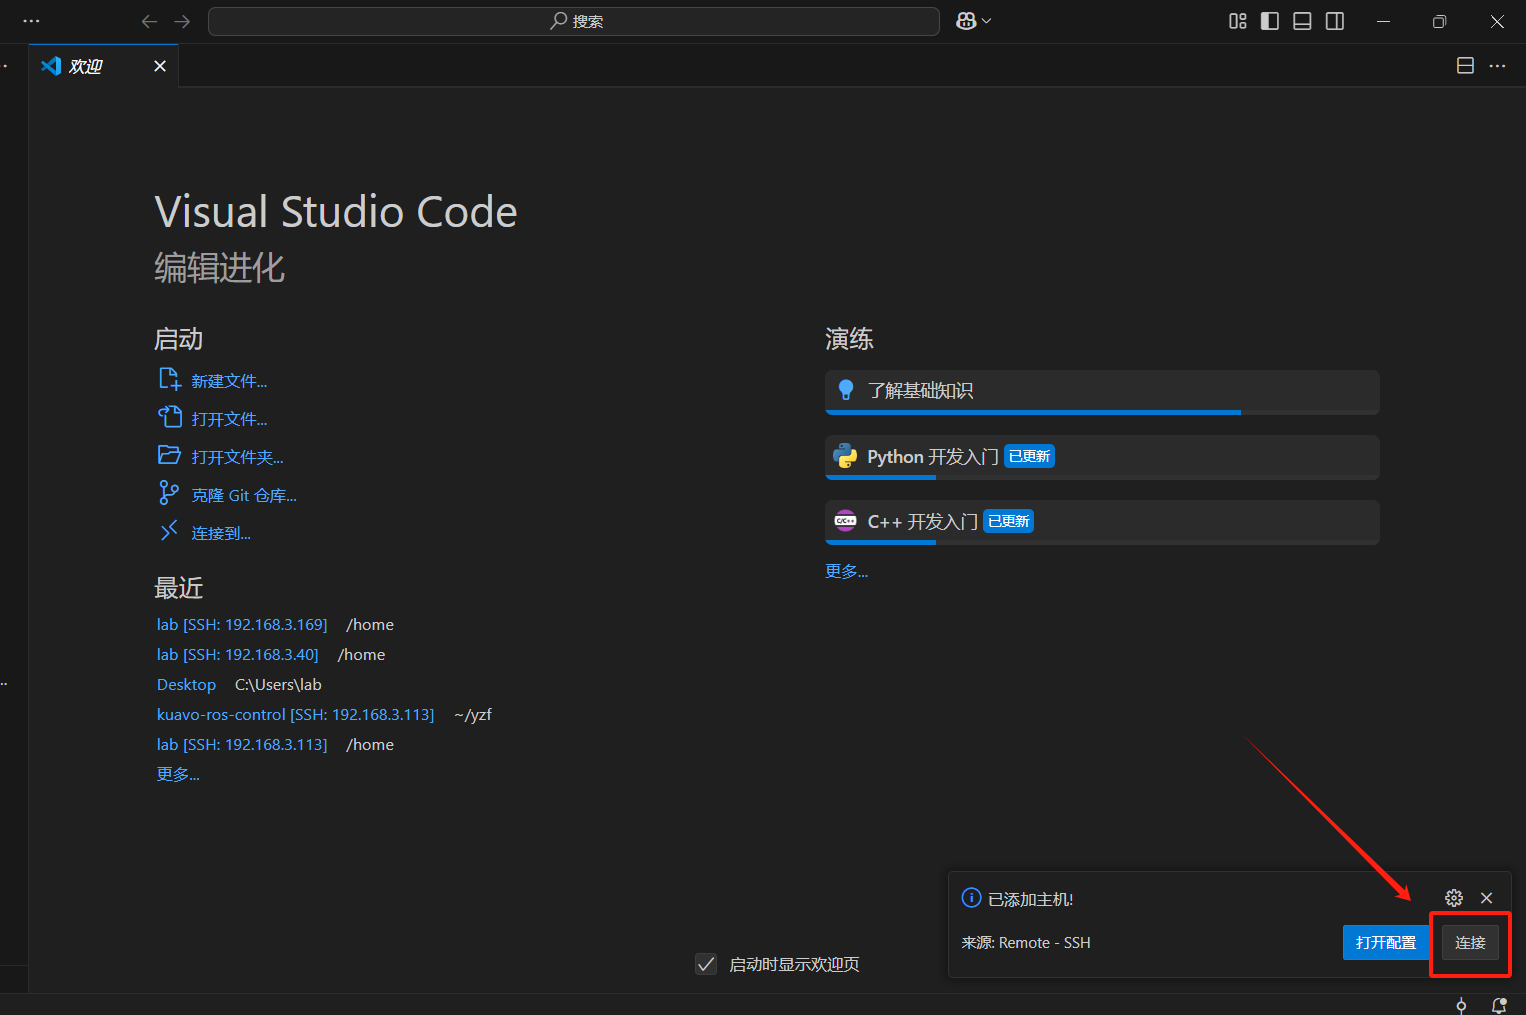Click the search command center field

574,21
